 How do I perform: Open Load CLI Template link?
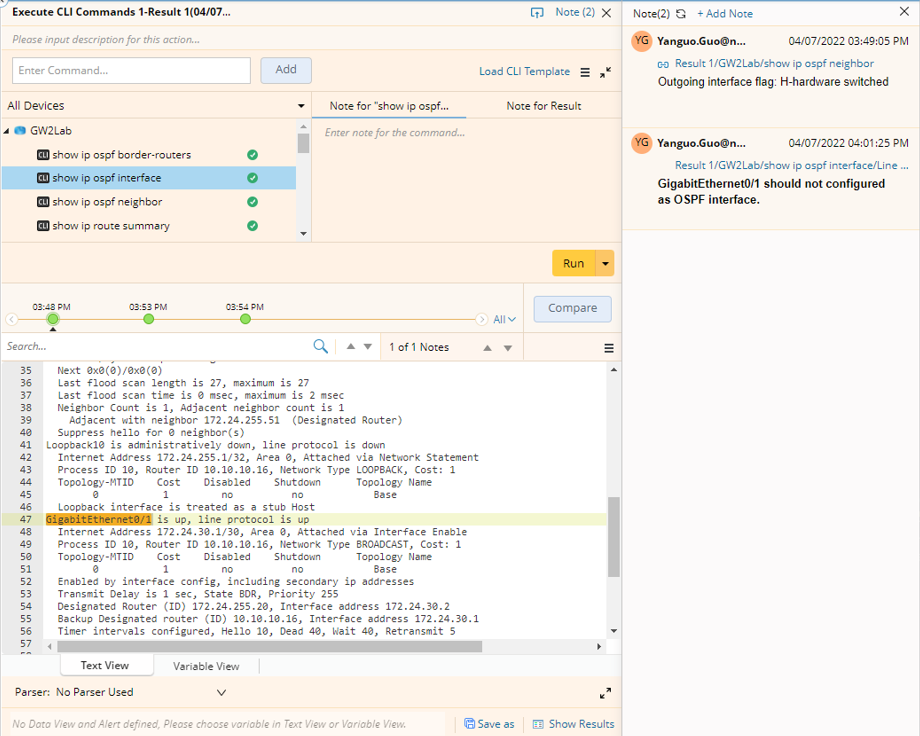pos(524,72)
